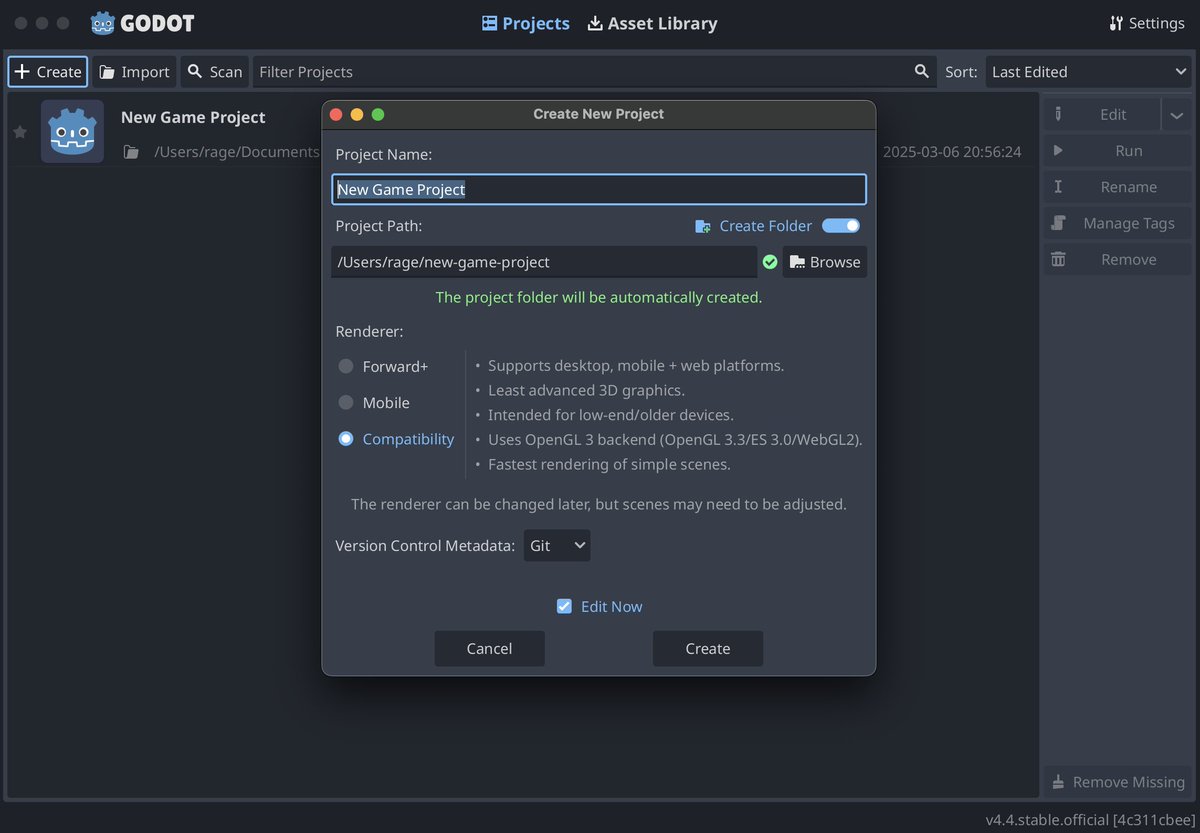Confirm with the dialog's Create button
The image size is (1200, 833).
tap(708, 648)
